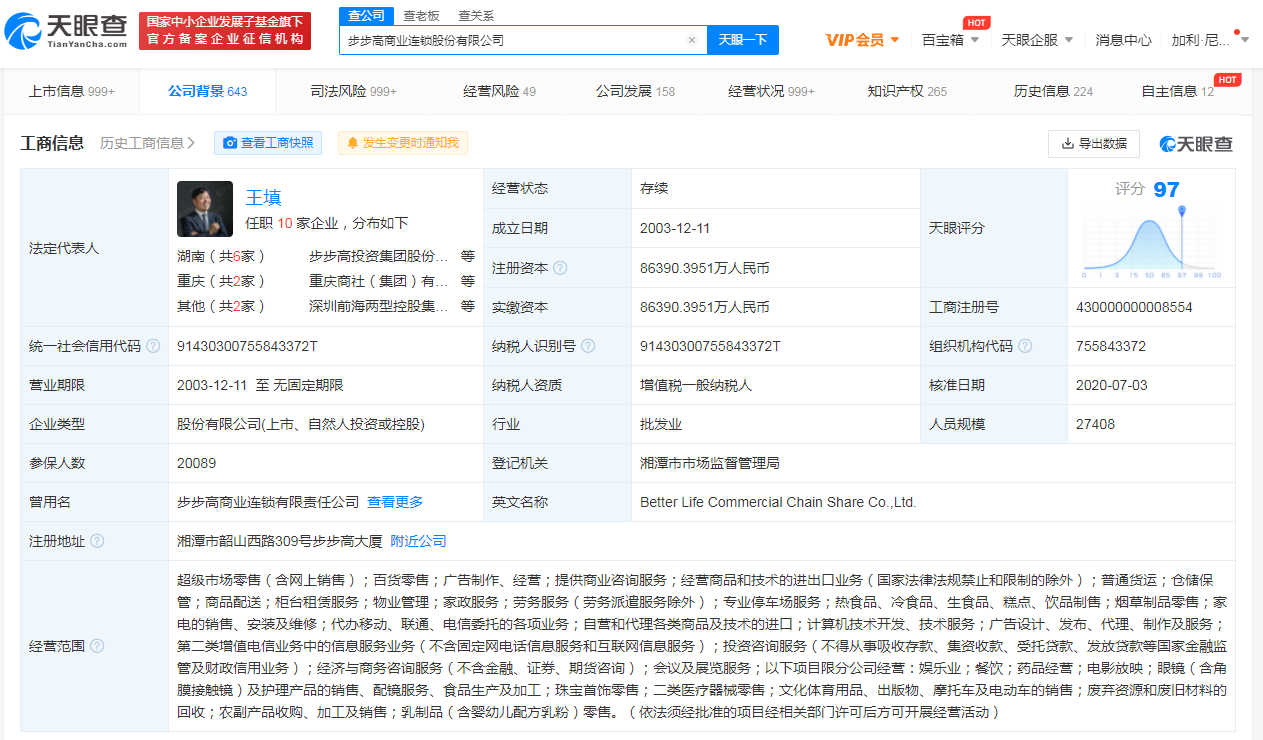Image resolution: width=1263 pixels, height=740 pixels.
Task: Click the TianYanCha logo in header
Action: tap(66, 31)
